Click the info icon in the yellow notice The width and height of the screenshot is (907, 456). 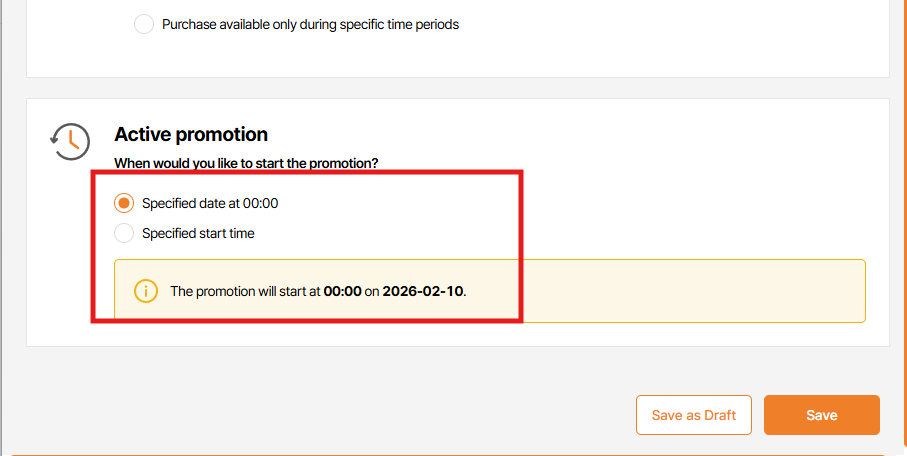[146, 291]
